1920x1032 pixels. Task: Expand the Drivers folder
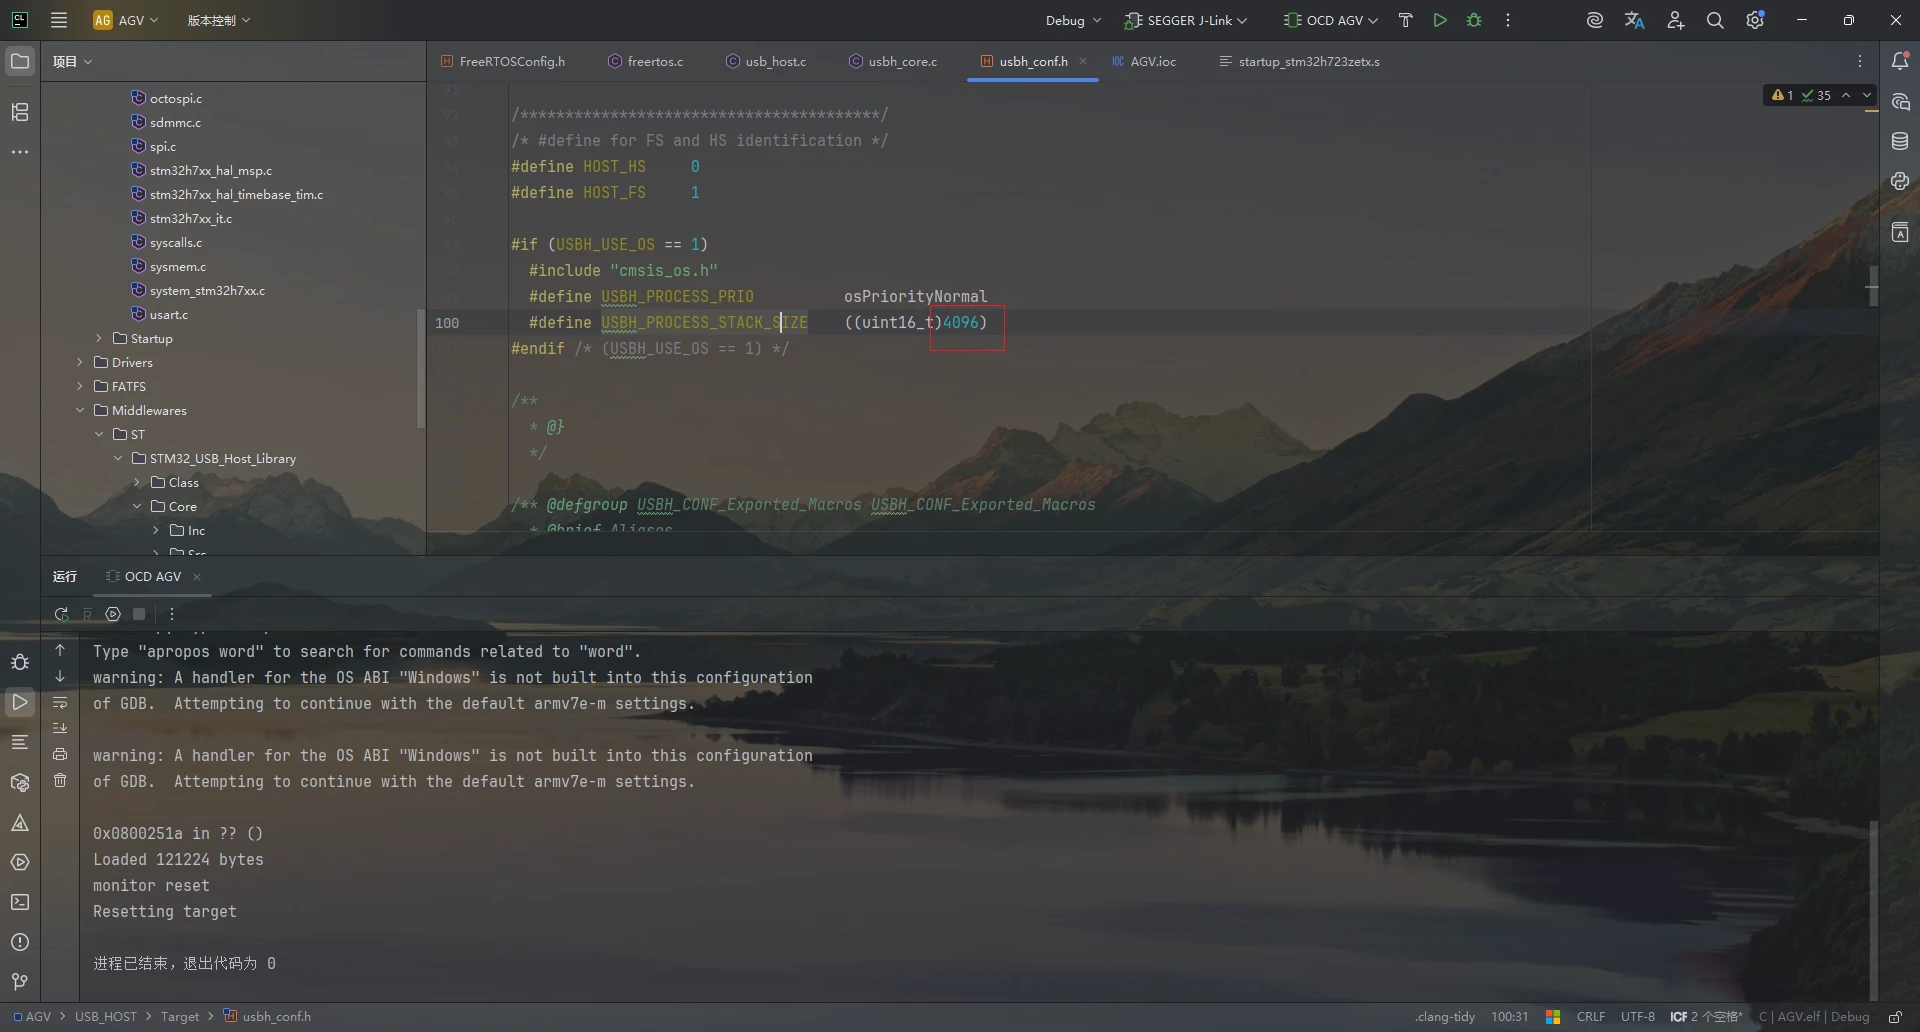[x=80, y=363]
